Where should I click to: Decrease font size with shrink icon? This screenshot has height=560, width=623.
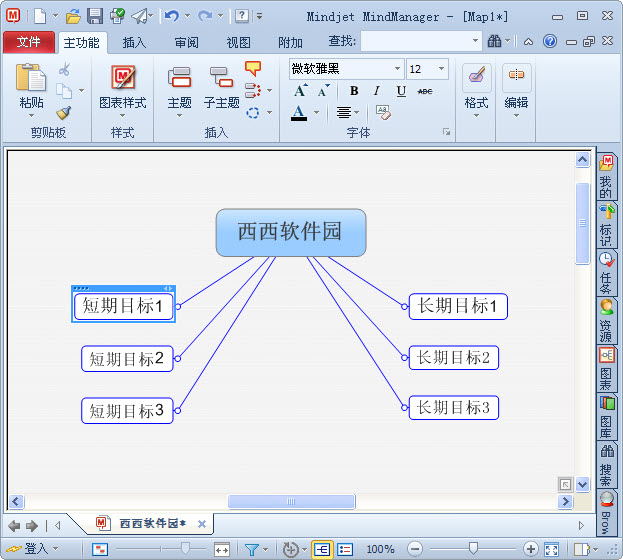324,91
